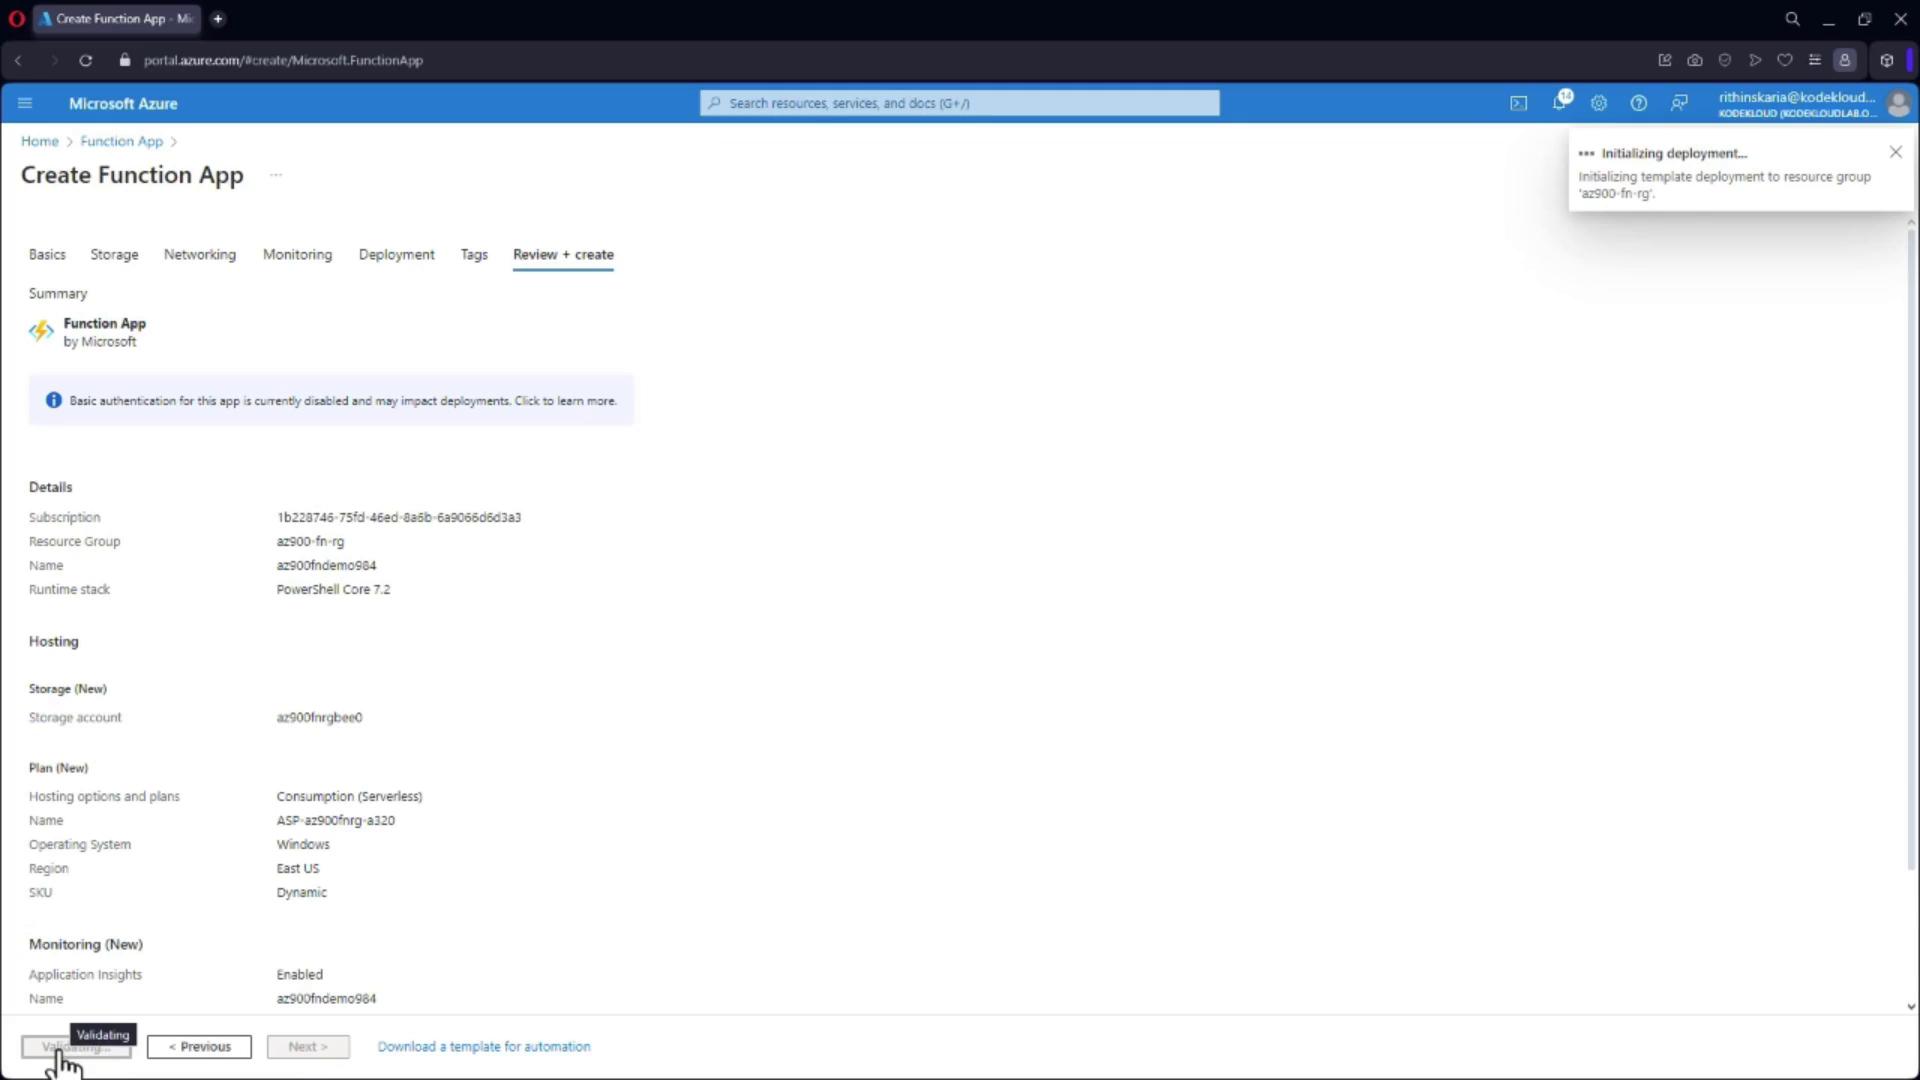This screenshot has width=1920, height=1080.
Task: Open the Monitoring tab
Action: coord(297,254)
